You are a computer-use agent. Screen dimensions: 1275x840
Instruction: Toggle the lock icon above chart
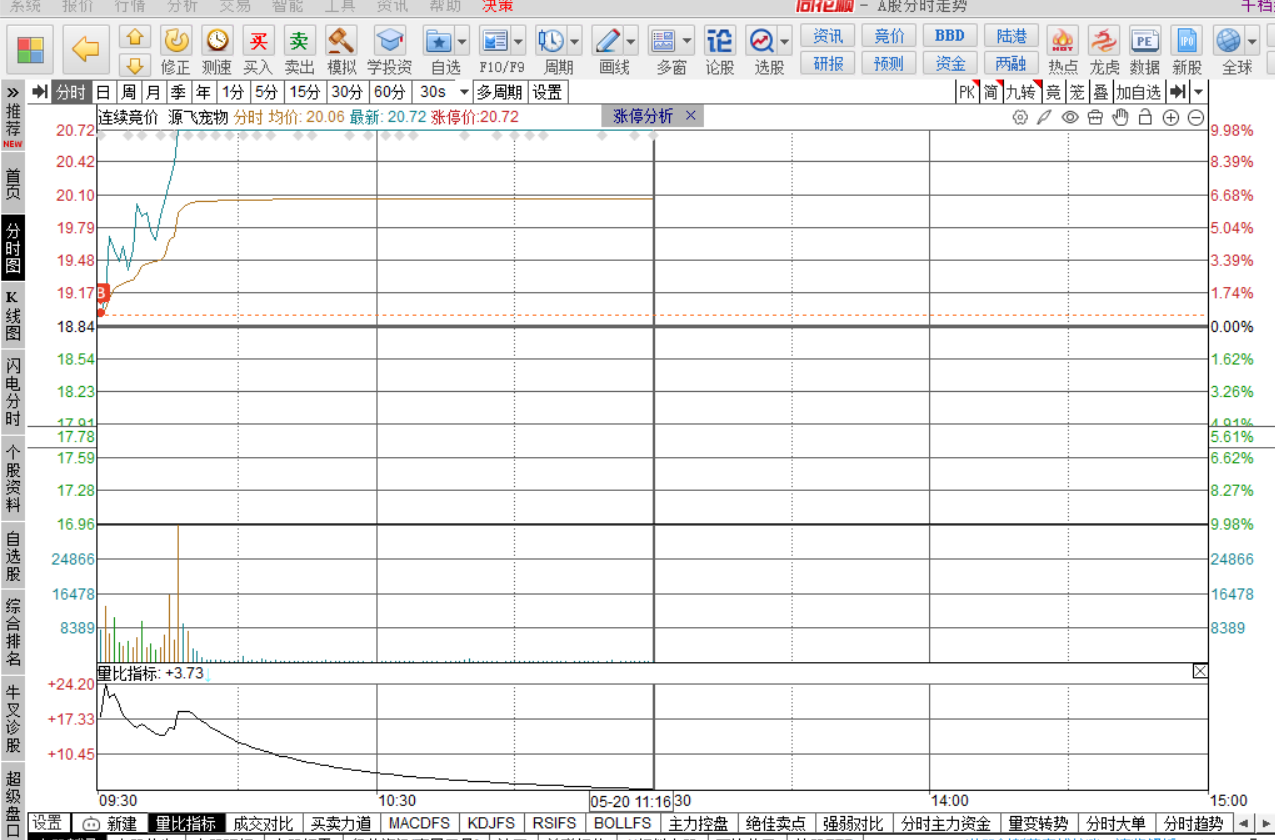tap(1145, 117)
